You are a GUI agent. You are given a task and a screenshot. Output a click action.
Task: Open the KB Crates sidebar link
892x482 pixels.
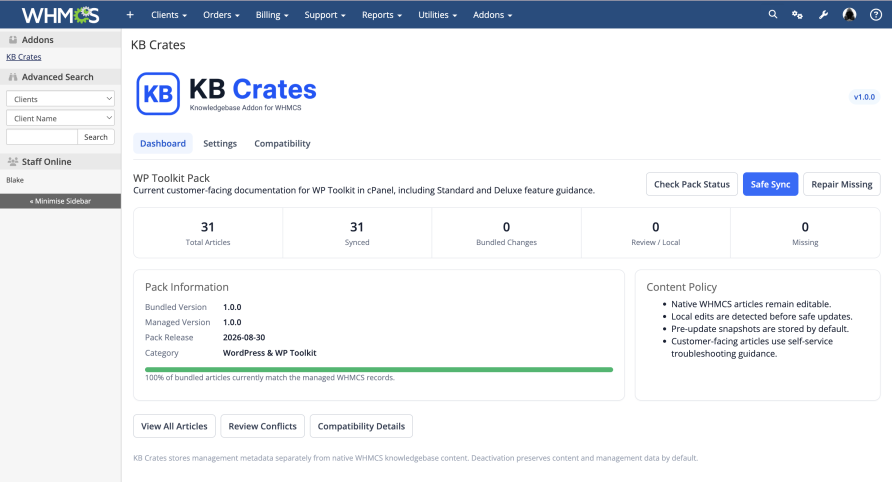pyautogui.click(x=24, y=57)
